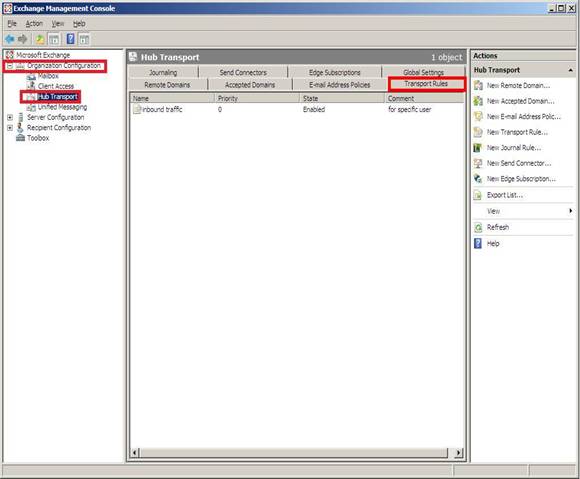Collapse the Organization Configuration node

pyautogui.click(x=10, y=66)
